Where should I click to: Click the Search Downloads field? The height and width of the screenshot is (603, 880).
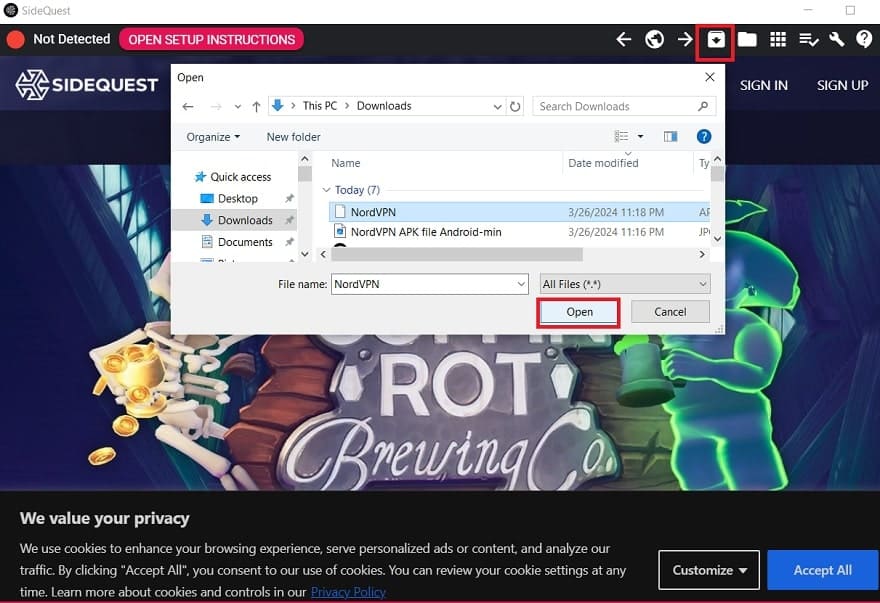(x=624, y=106)
